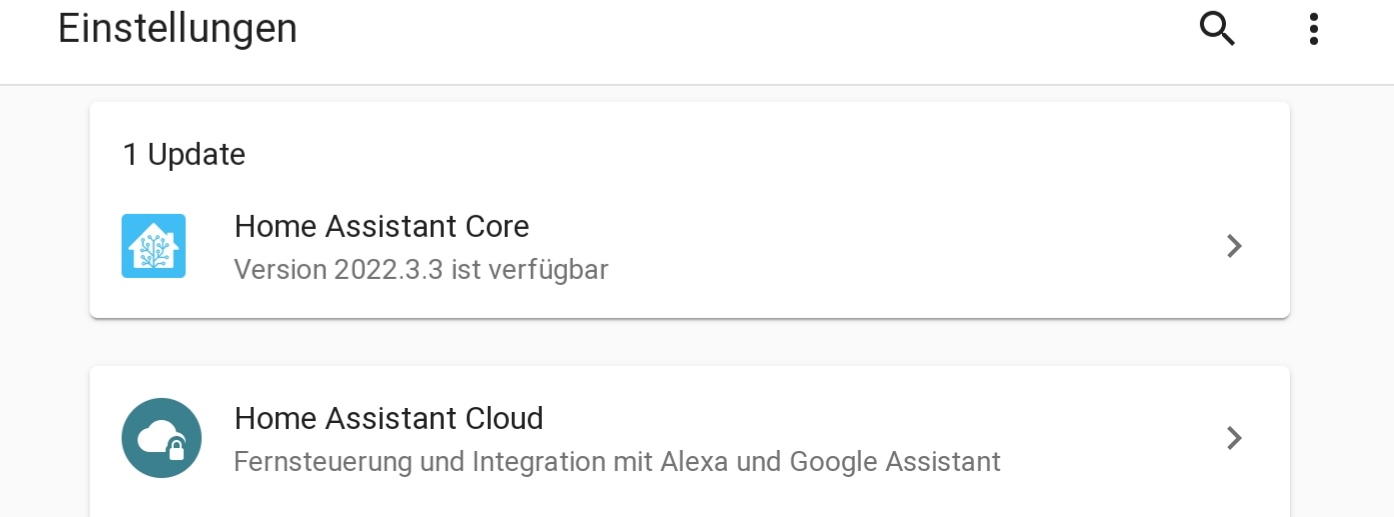The width and height of the screenshot is (1394, 517).
Task: Click the Fernsteuerung und Integration description
Action: [x=616, y=462]
